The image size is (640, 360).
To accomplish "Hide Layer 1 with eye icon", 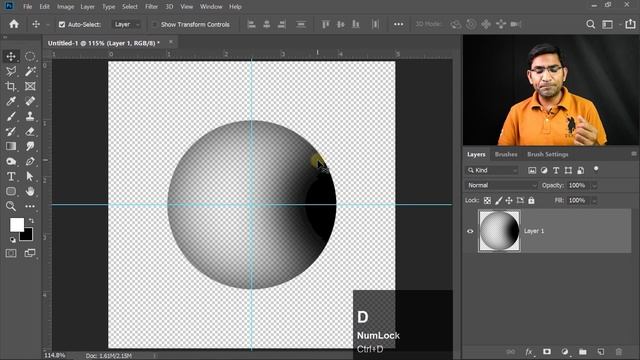I will [x=470, y=231].
